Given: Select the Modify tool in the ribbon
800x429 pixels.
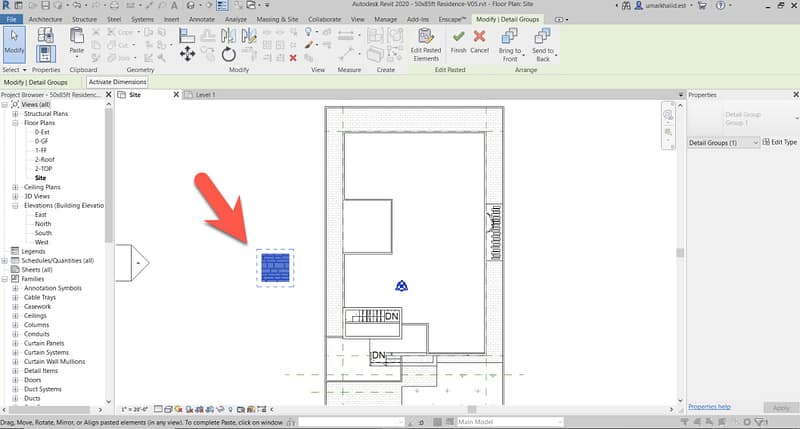Looking at the screenshot, I should pyautogui.click(x=16, y=42).
